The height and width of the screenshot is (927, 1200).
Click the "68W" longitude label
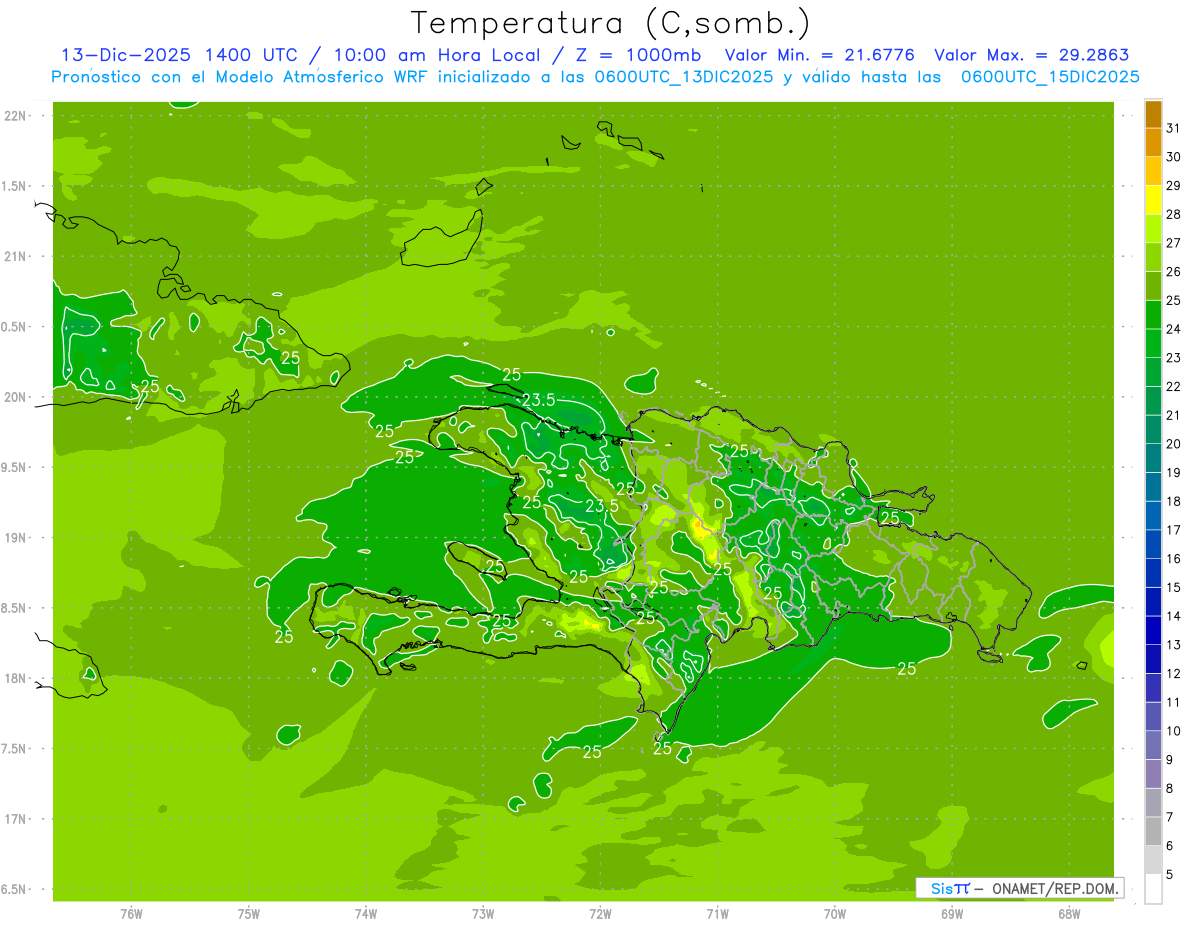(1069, 913)
